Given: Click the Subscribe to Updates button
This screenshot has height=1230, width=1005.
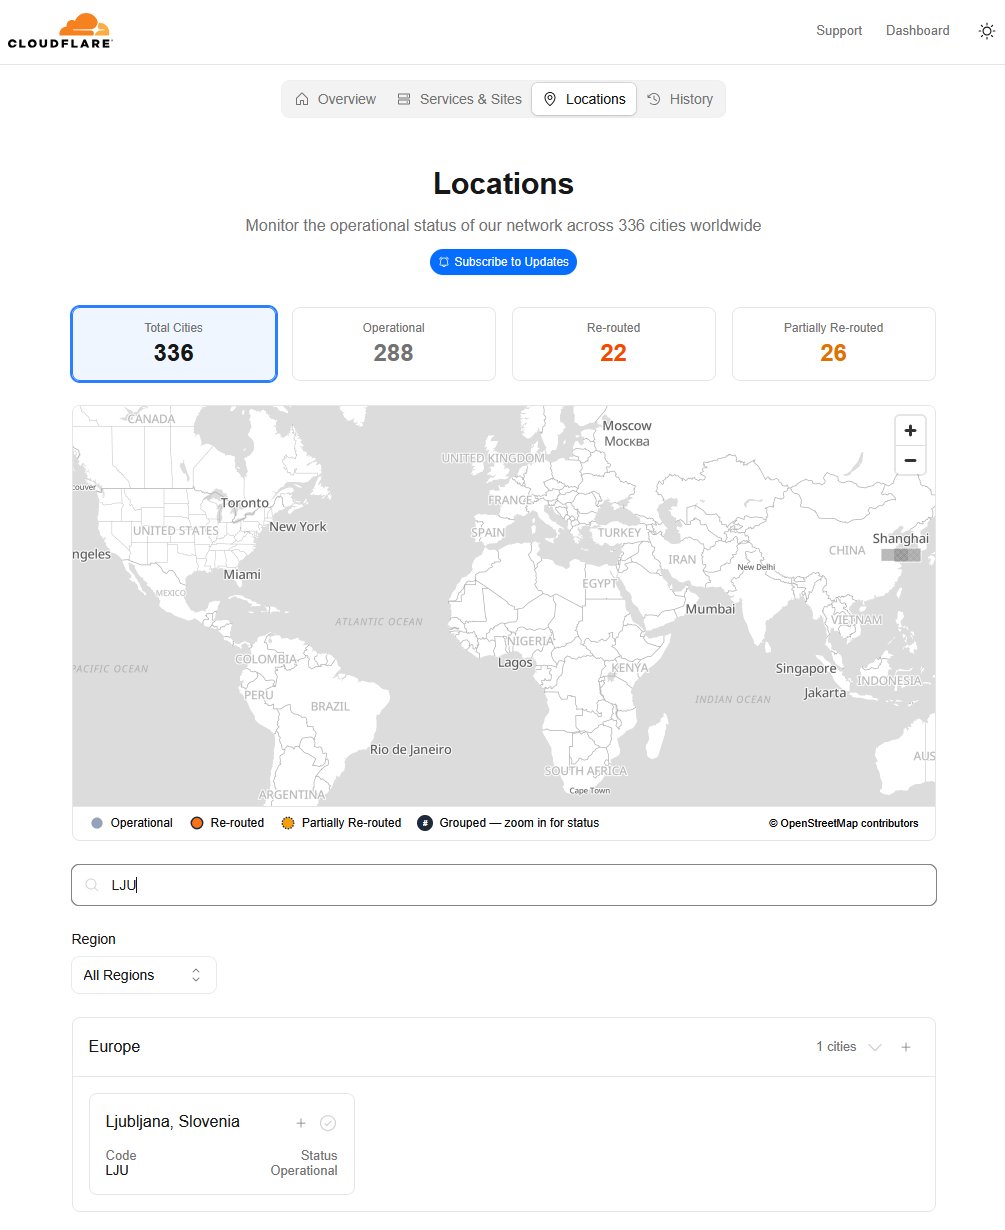Looking at the screenshot, I should (503, 262).
